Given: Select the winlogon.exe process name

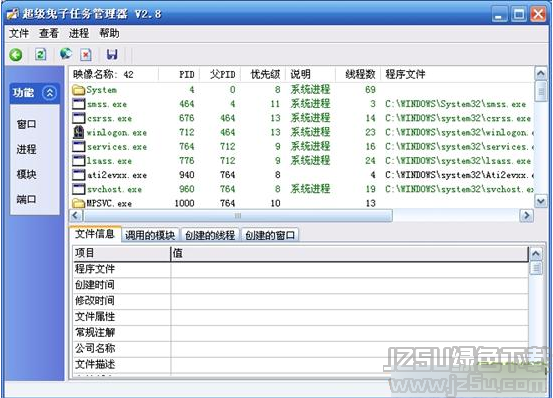Looking at the screenshot, I should click(117, 133).
